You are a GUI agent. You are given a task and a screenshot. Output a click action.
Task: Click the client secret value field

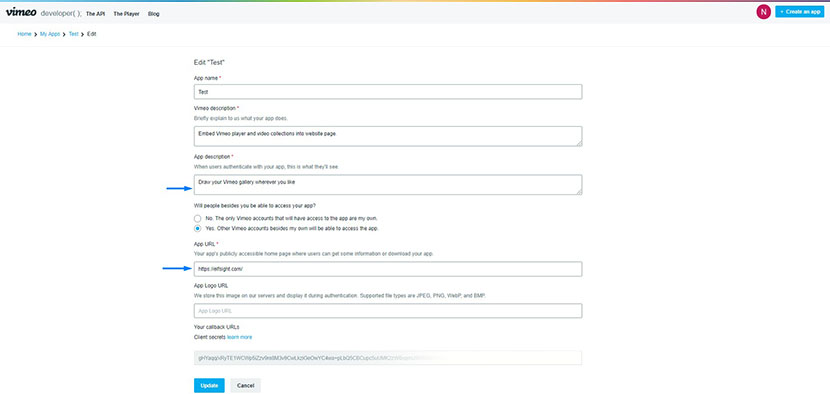tap(388, 358)
